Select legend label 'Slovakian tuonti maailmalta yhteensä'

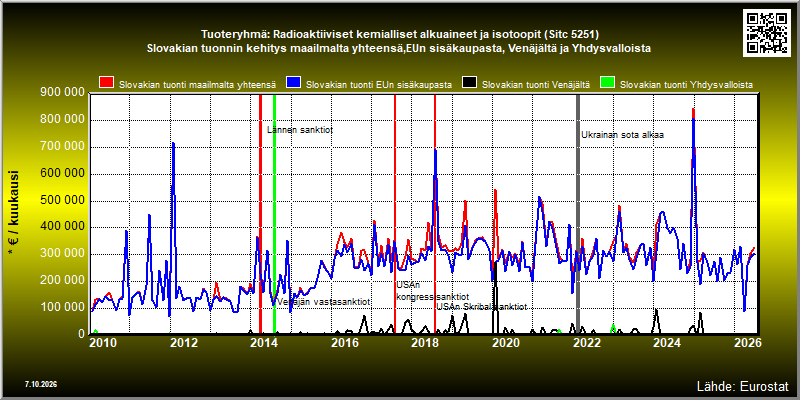pyautogui.click(x=197, y=85)
